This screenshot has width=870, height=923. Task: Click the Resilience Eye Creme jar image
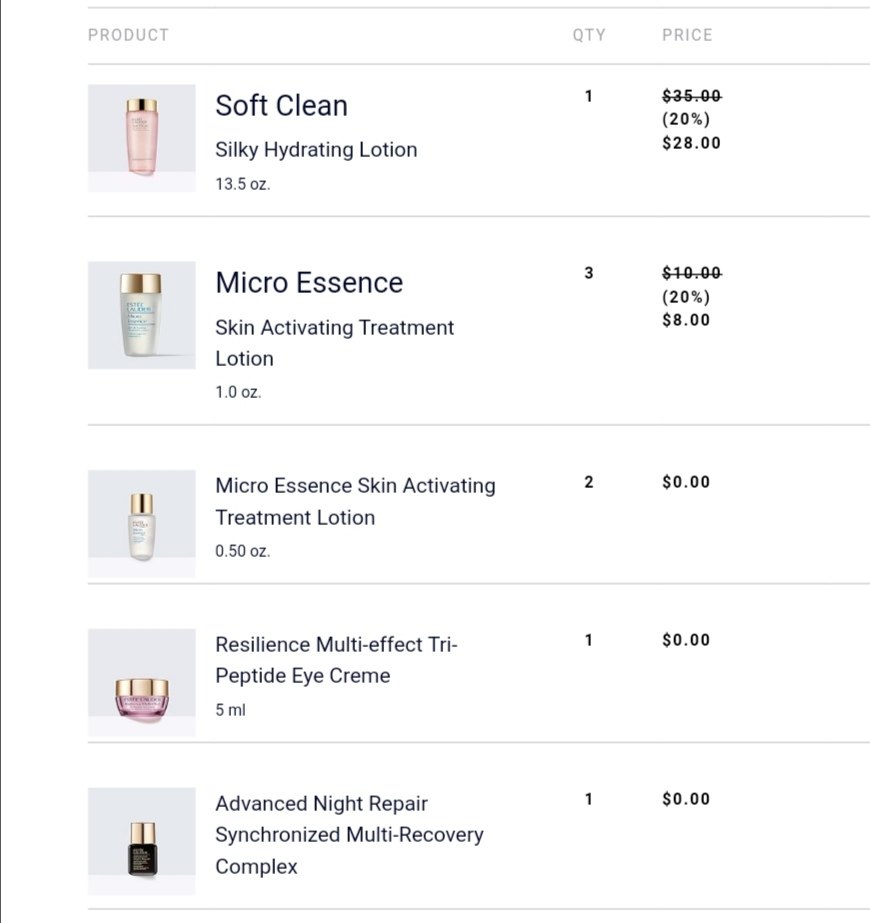coord(141,682)
